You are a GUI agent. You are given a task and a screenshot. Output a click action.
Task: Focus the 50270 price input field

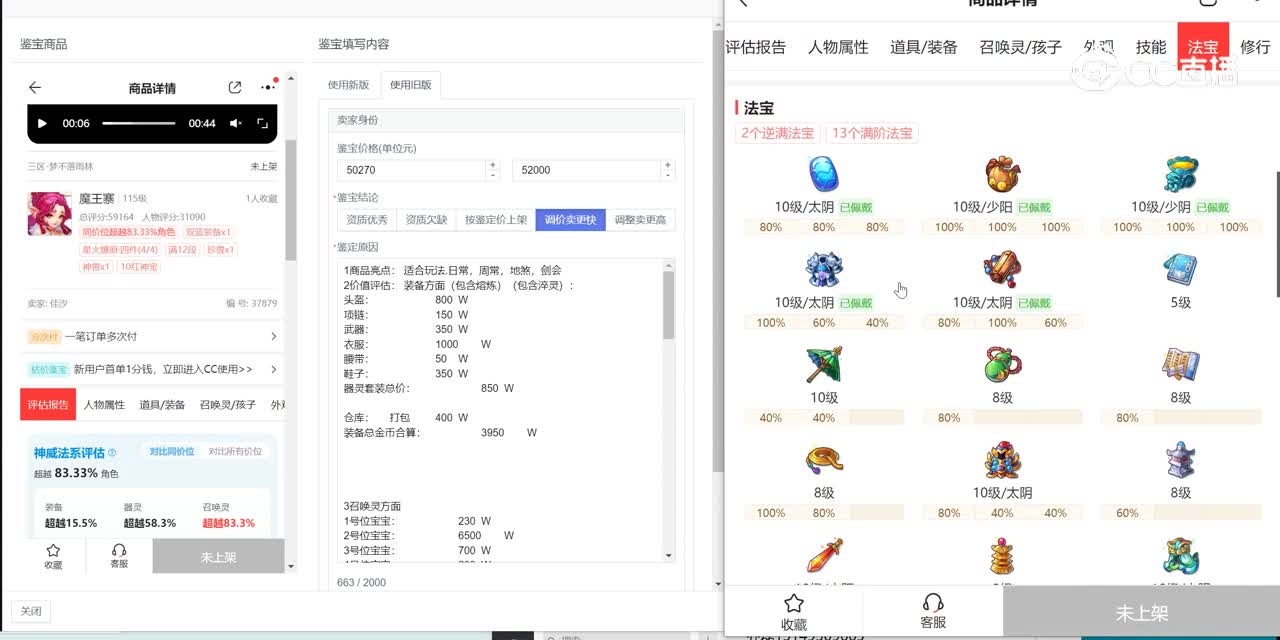[x=412, y=170]
